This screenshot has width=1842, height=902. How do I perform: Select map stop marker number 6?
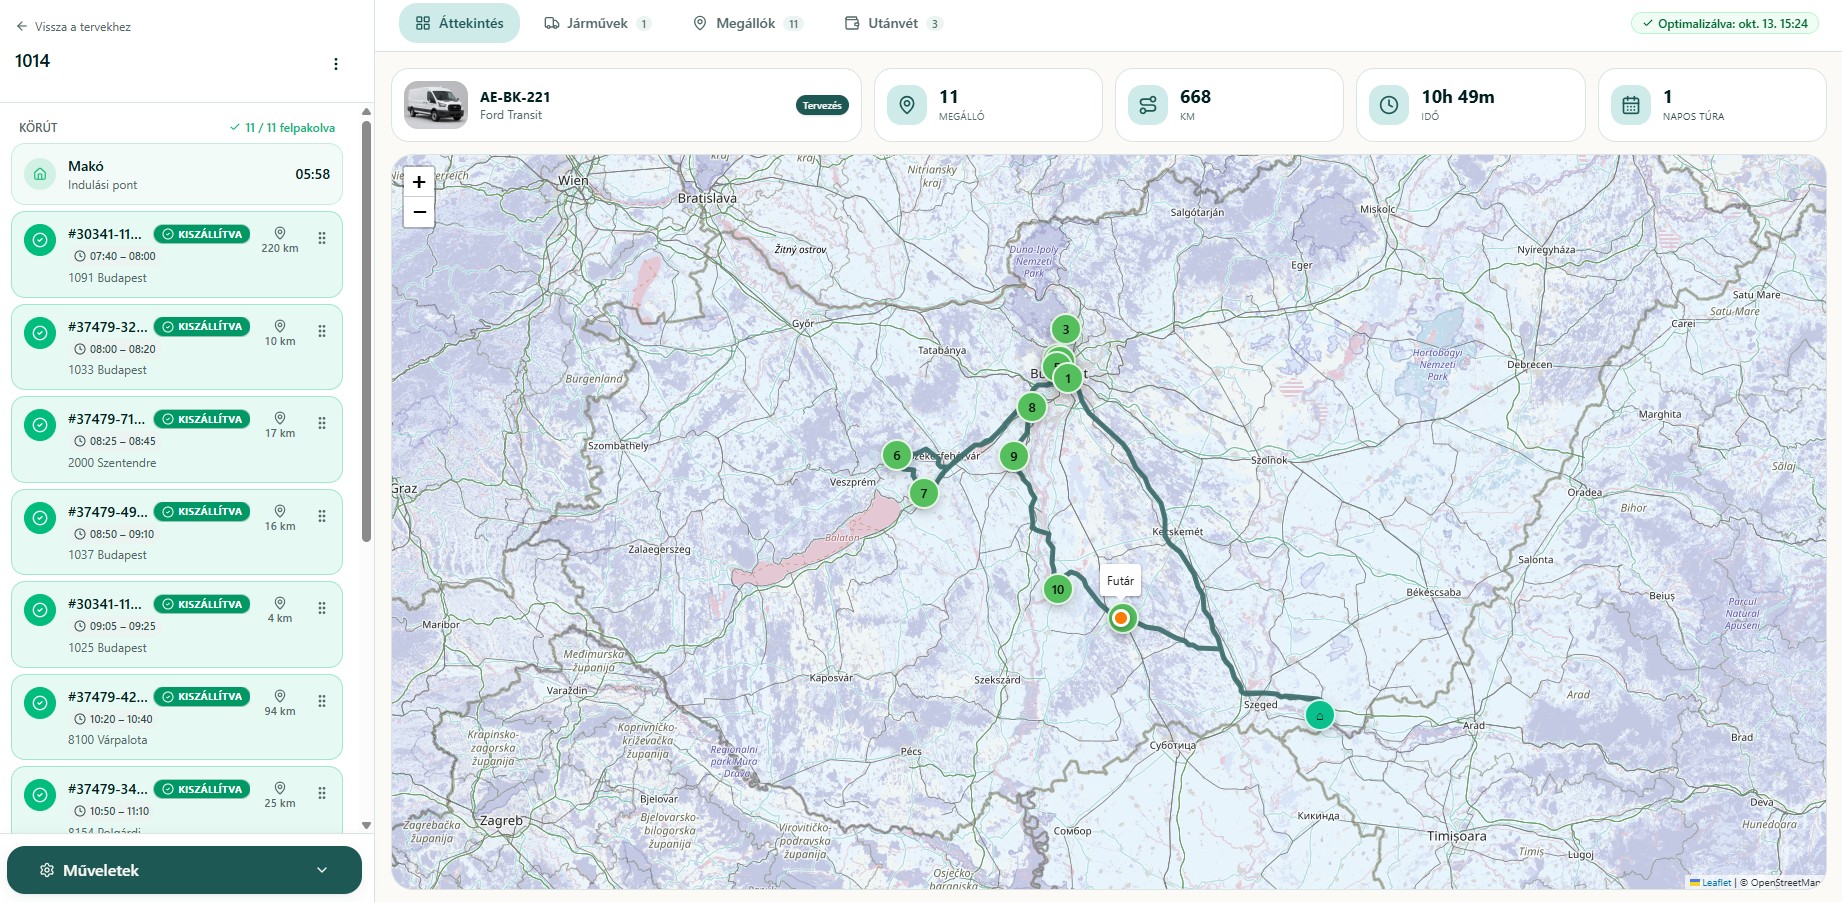[x=897, y=456]
